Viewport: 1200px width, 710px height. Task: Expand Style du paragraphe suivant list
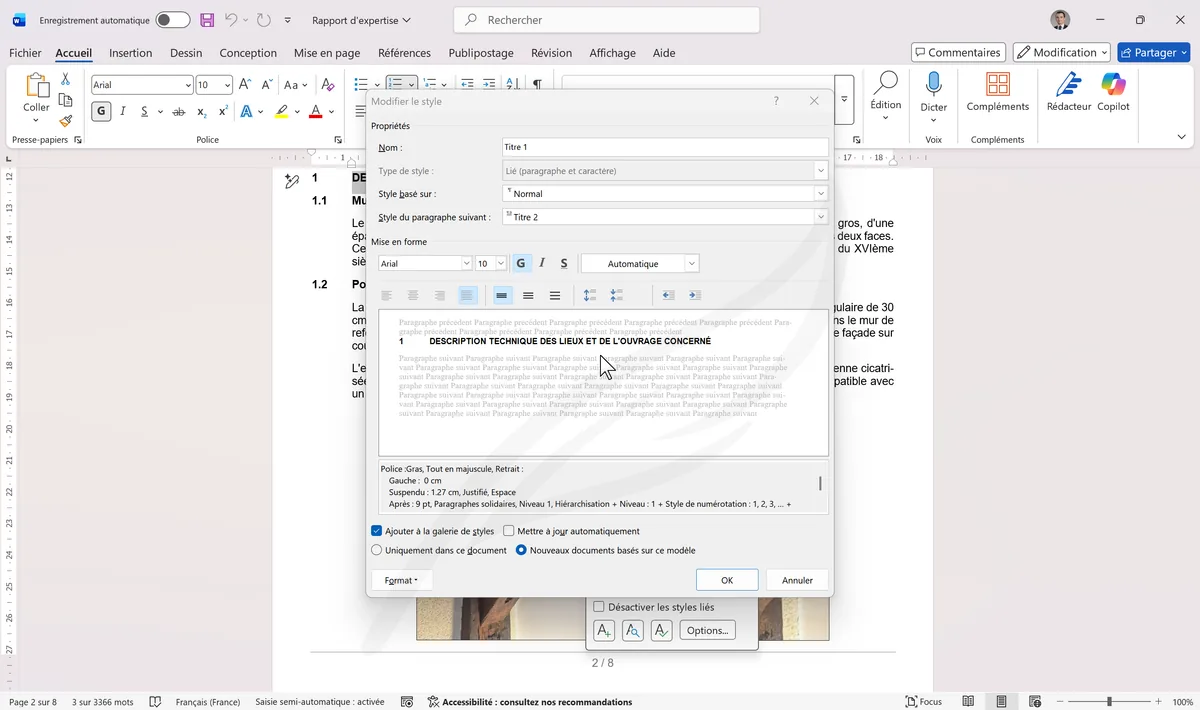[x=821, y=217]
